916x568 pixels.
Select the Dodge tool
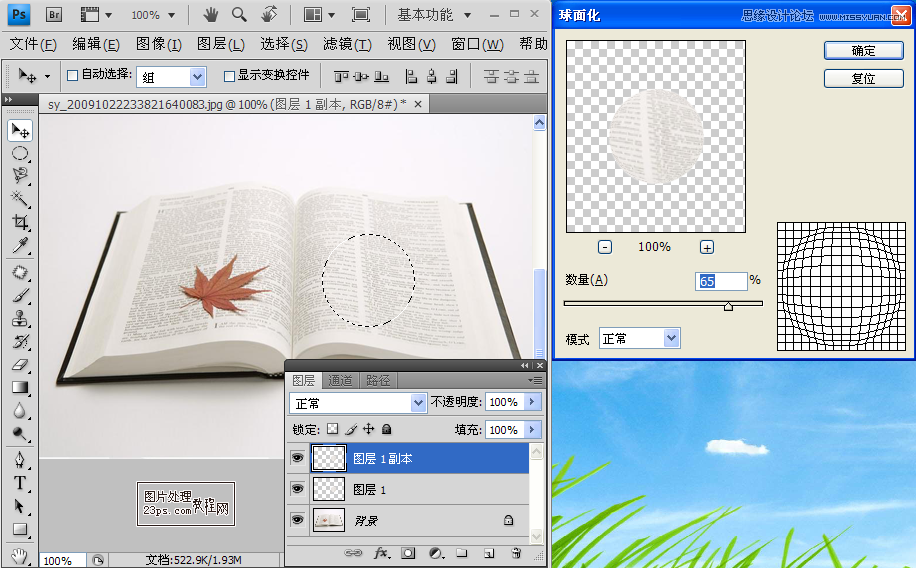pyautogui.click(x=20, y=434)
